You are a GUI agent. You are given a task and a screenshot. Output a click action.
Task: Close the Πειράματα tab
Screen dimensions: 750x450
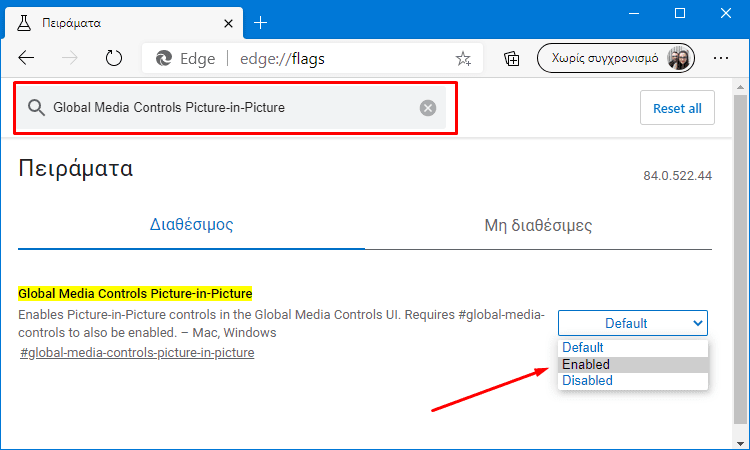click(228, 23)
